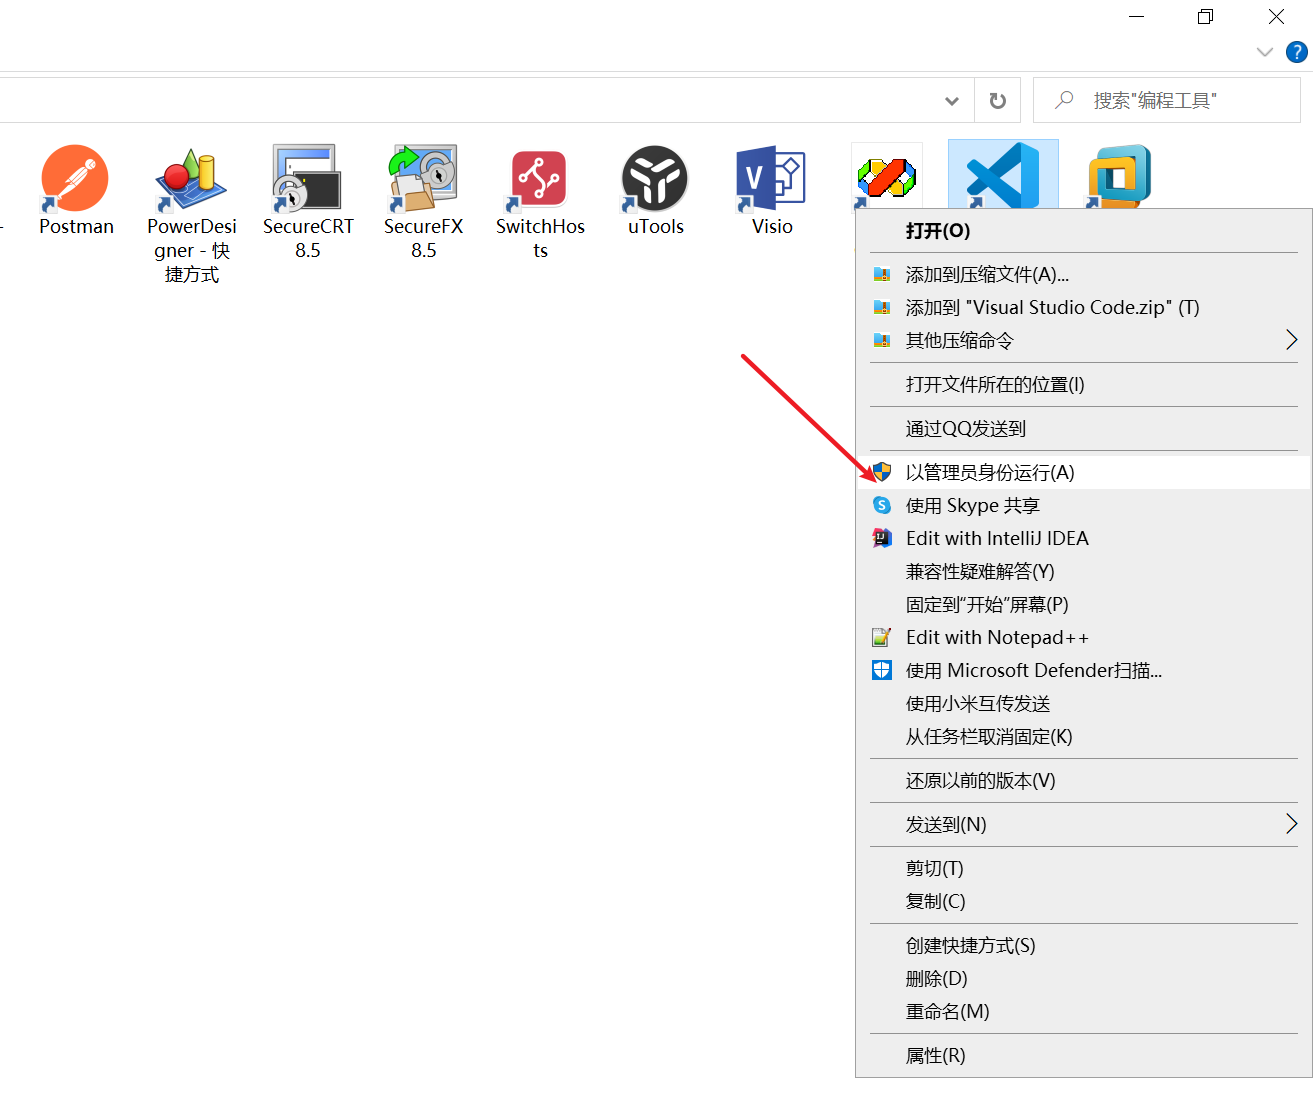Select the SecureFX 8.5 shortcut icon

(x=423, y=178)
